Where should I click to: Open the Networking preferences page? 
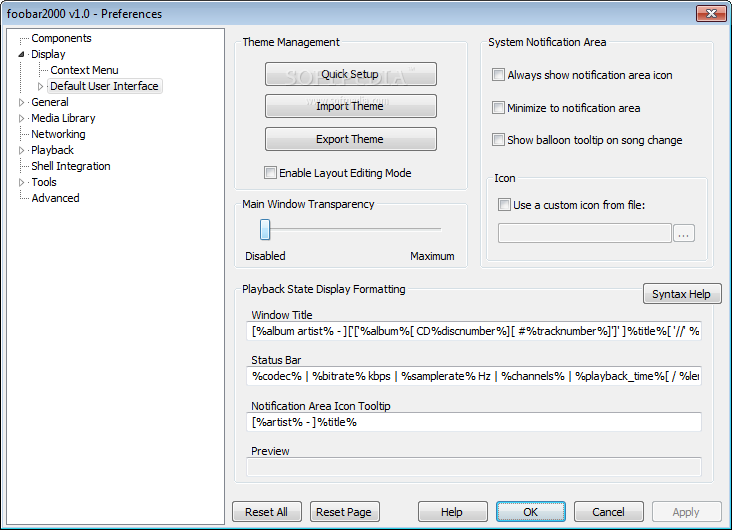coord(58,134)
